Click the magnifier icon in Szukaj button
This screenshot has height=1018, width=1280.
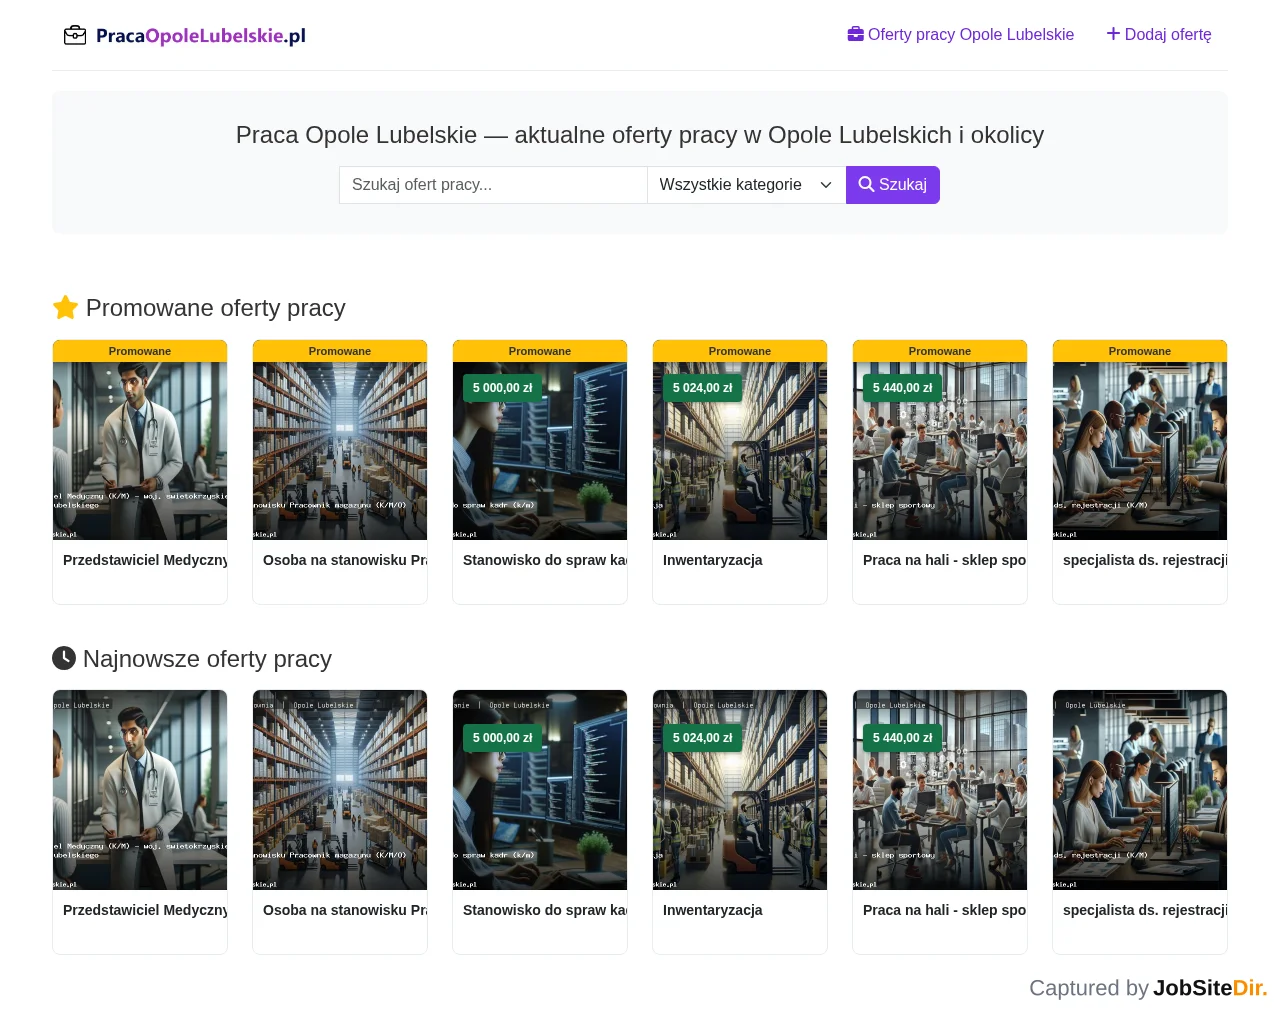tap(866, 185)
